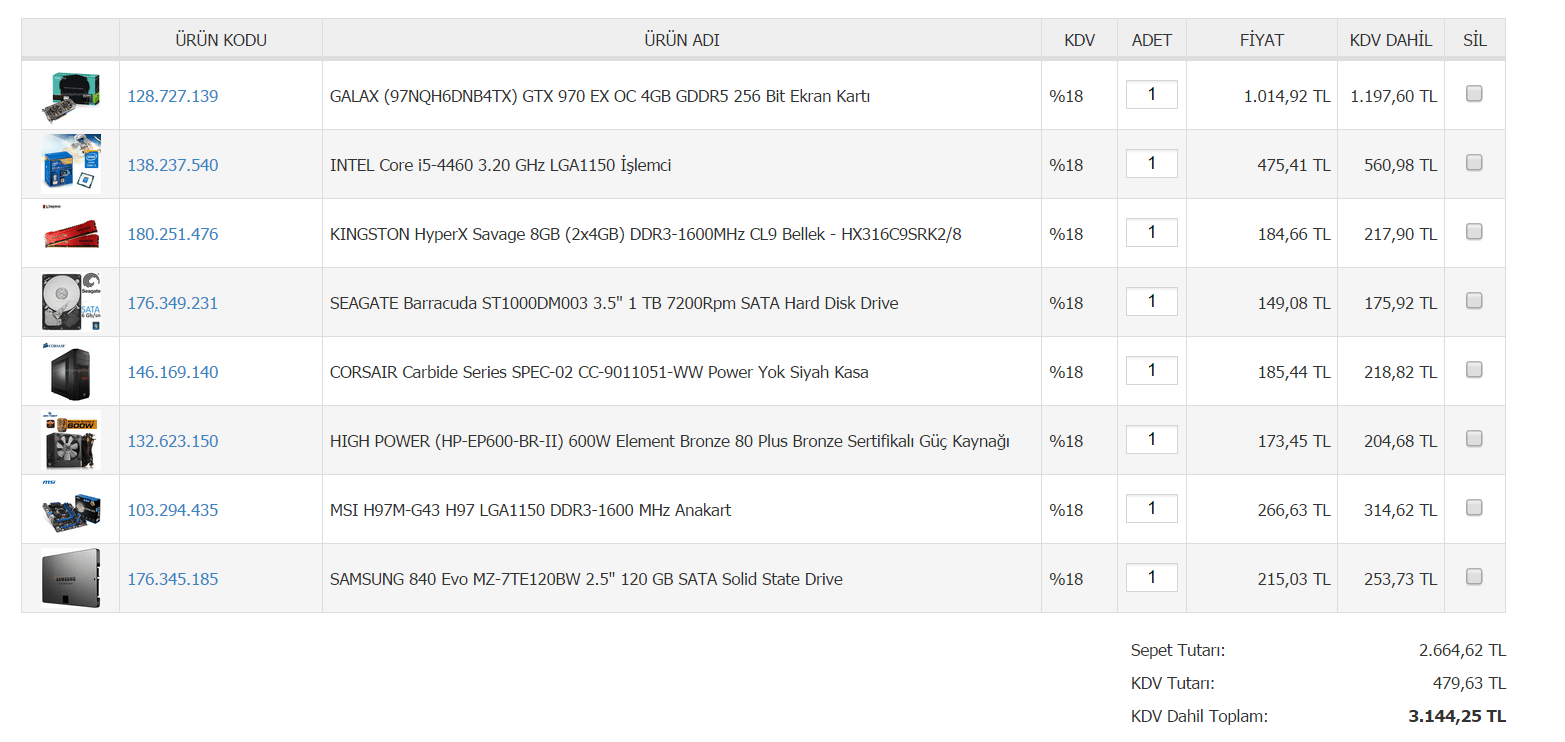This screenshot has width=1565, height=742.
Task: Open the Samsung 840 Evo SSD thumbnail
Action: [71, 578]
